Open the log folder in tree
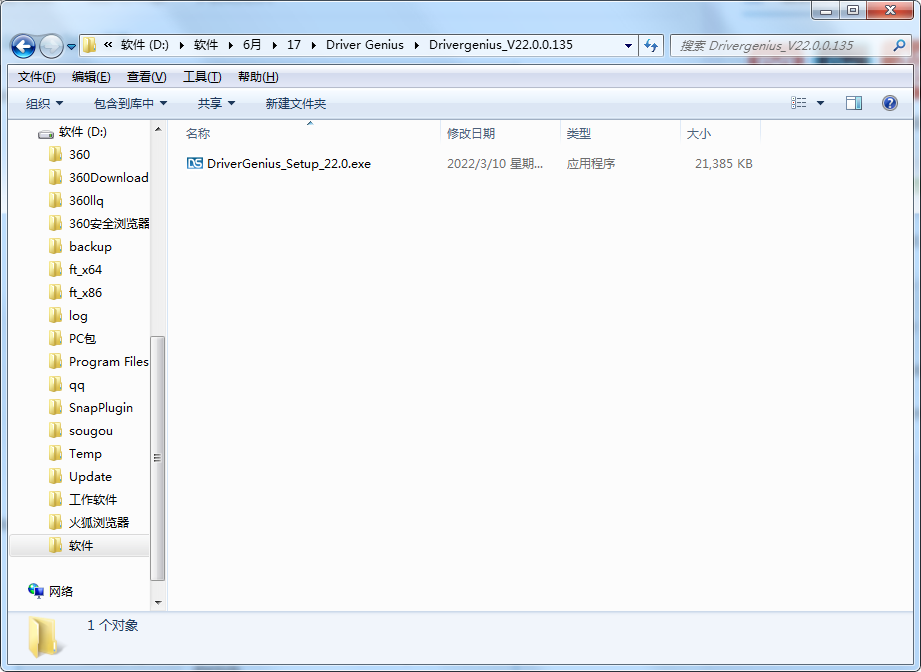 click(x=78, y=315)
